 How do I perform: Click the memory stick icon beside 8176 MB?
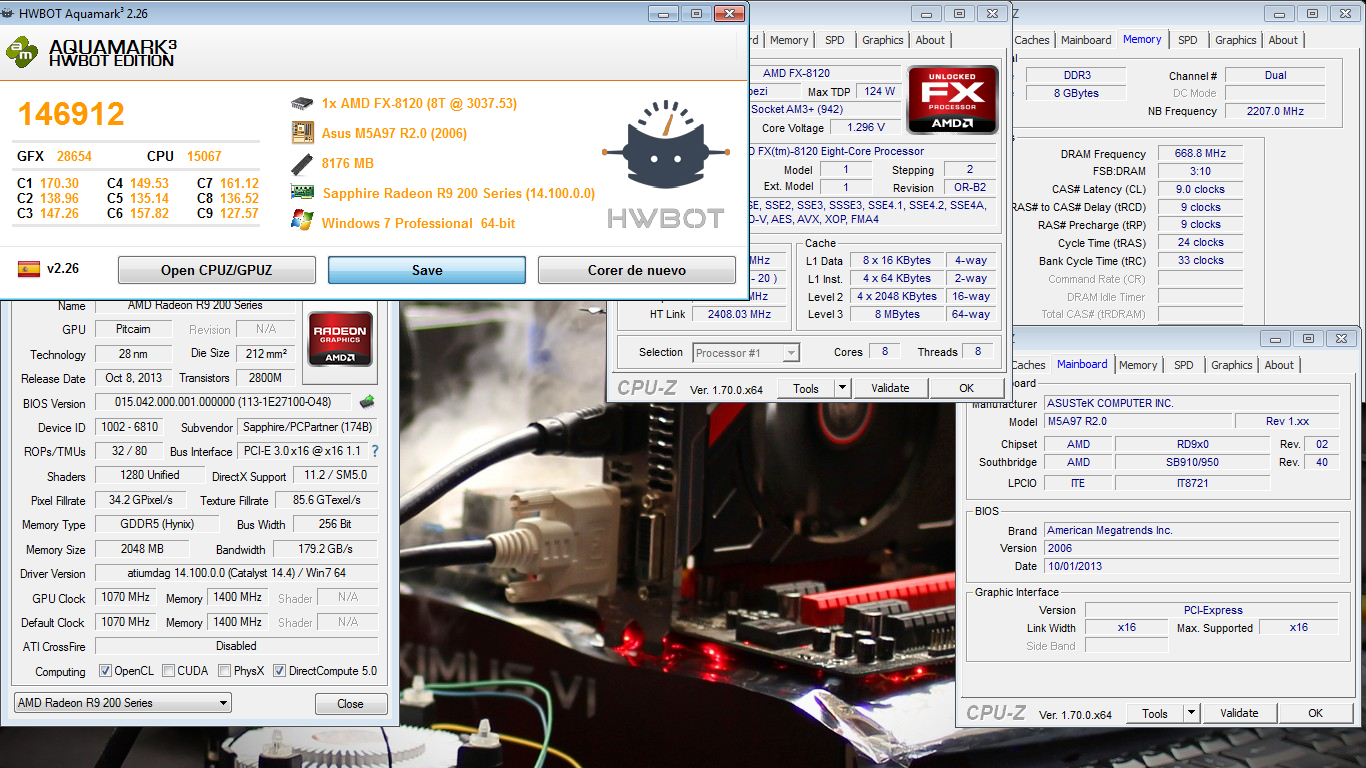[302, 163]
